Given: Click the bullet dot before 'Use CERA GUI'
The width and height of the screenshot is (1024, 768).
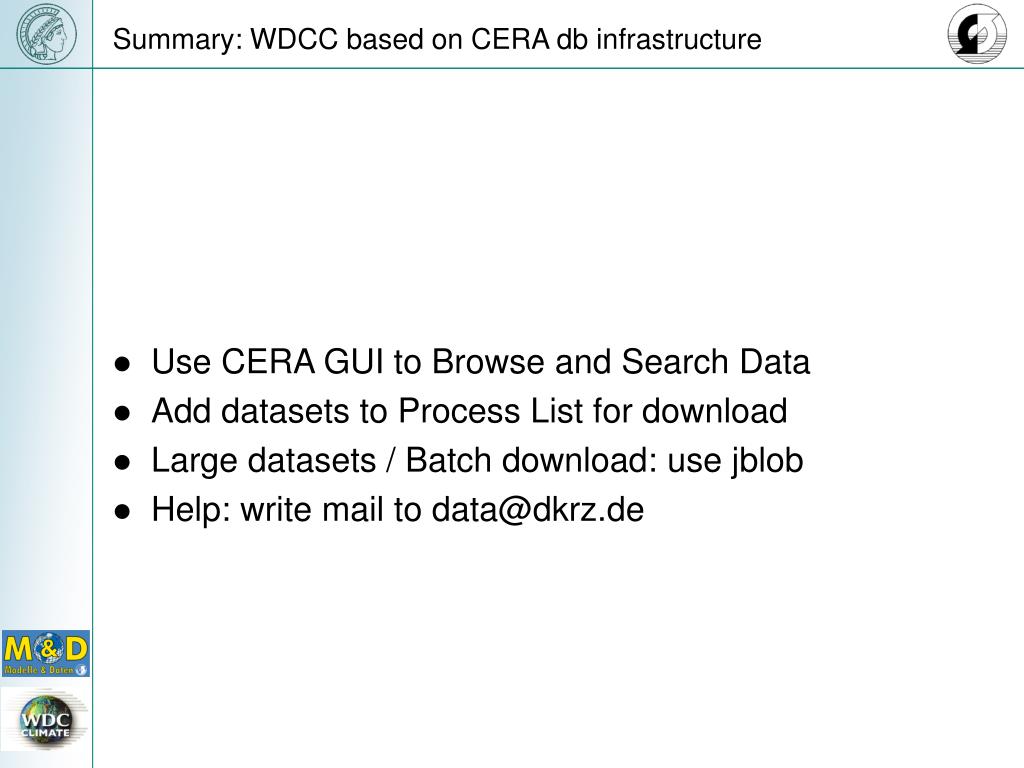Looking at the screenshot, I should point(123,364).
